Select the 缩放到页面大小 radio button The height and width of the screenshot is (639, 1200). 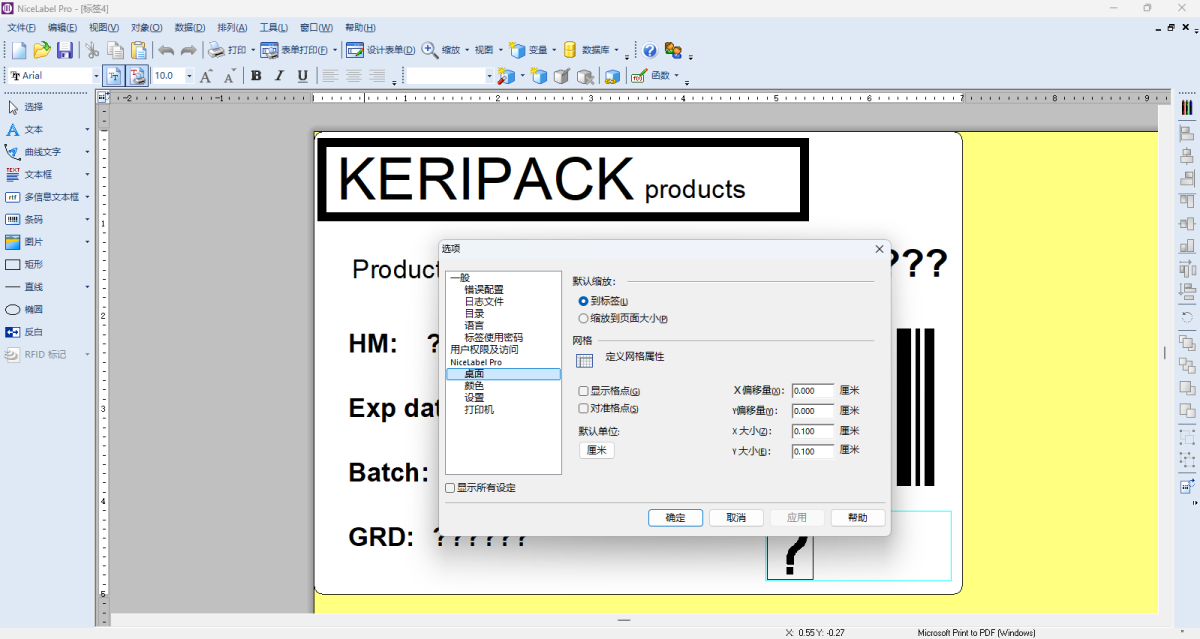[583, 318]
